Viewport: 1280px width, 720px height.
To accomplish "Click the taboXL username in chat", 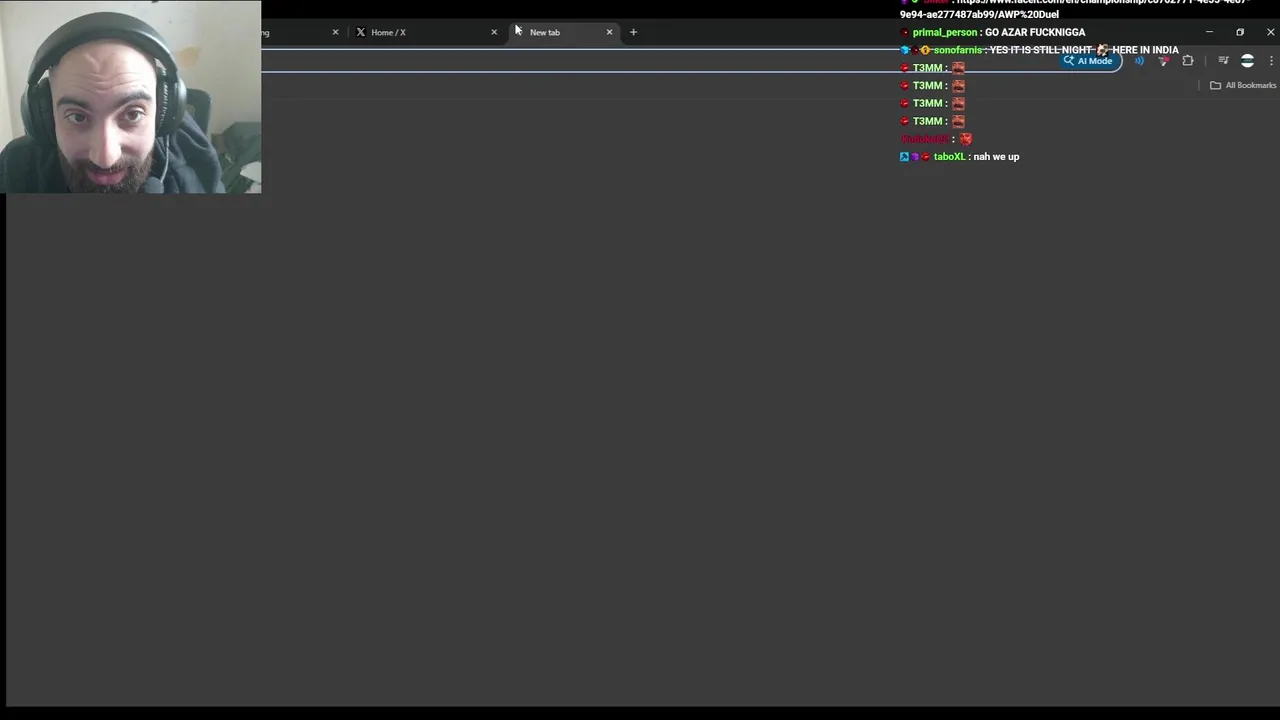I will pyautogui.click(x=949, y=157).
